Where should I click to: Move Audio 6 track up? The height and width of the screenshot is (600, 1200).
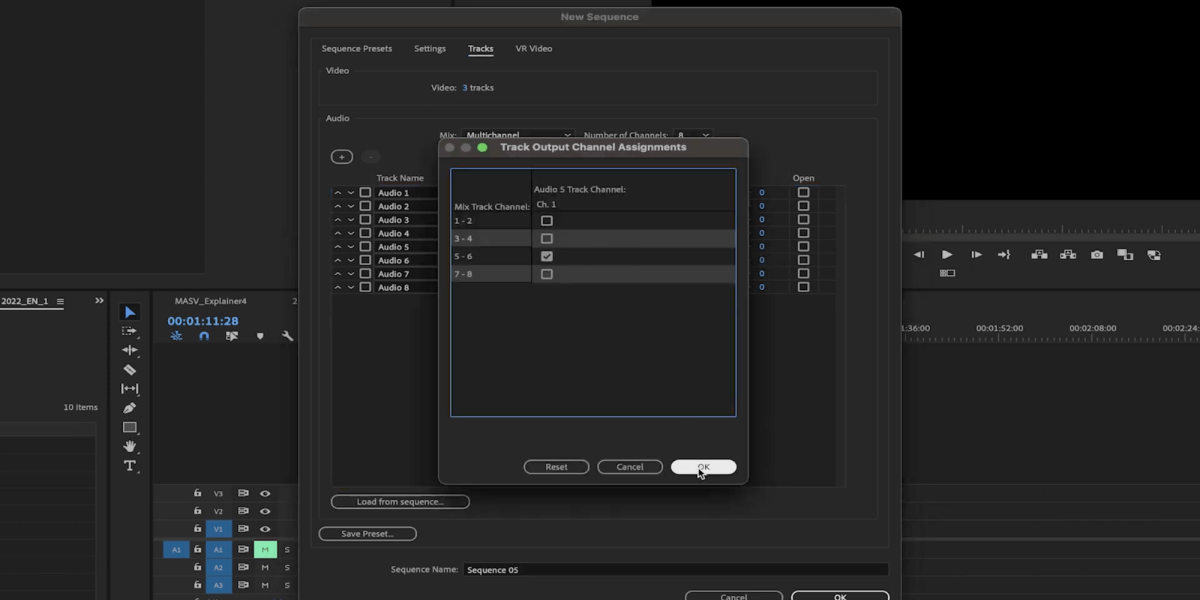pyautogui.click(x=338, y=260)
